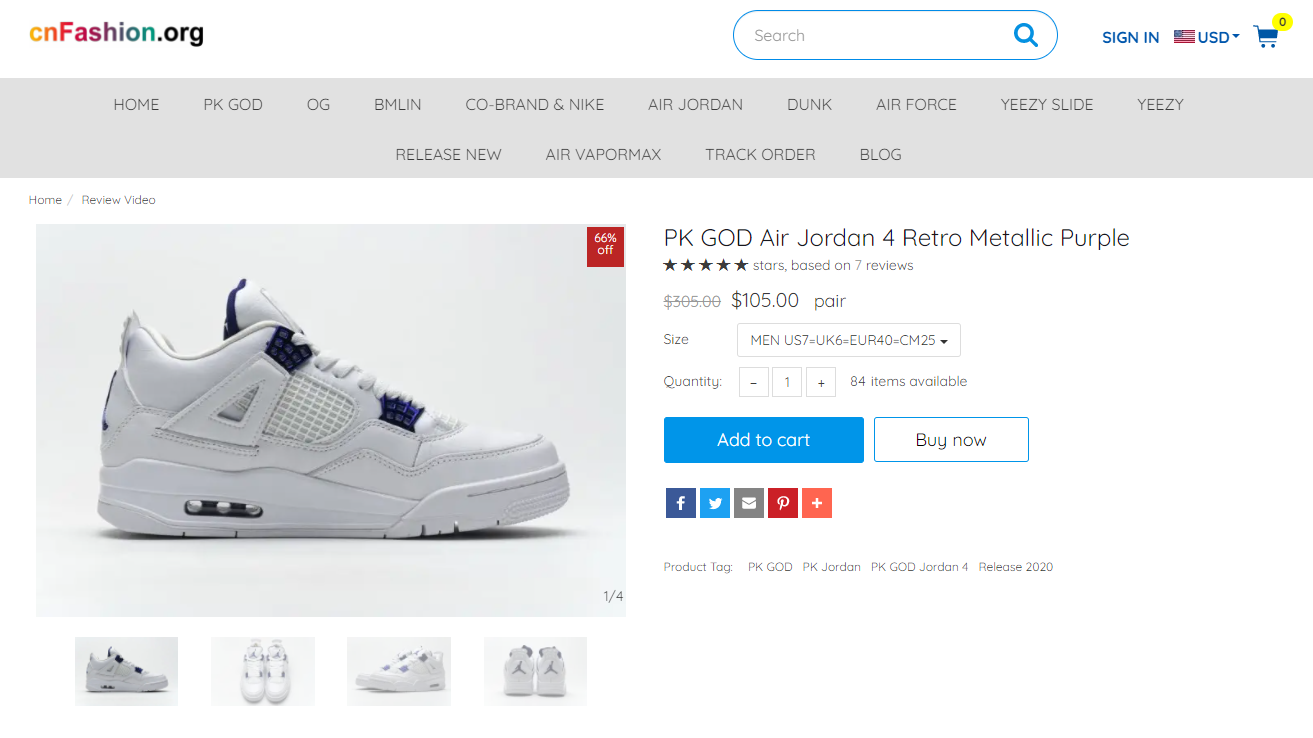Pin product on Pinterest
This screenshot has height=738, width=1313.
782,503
